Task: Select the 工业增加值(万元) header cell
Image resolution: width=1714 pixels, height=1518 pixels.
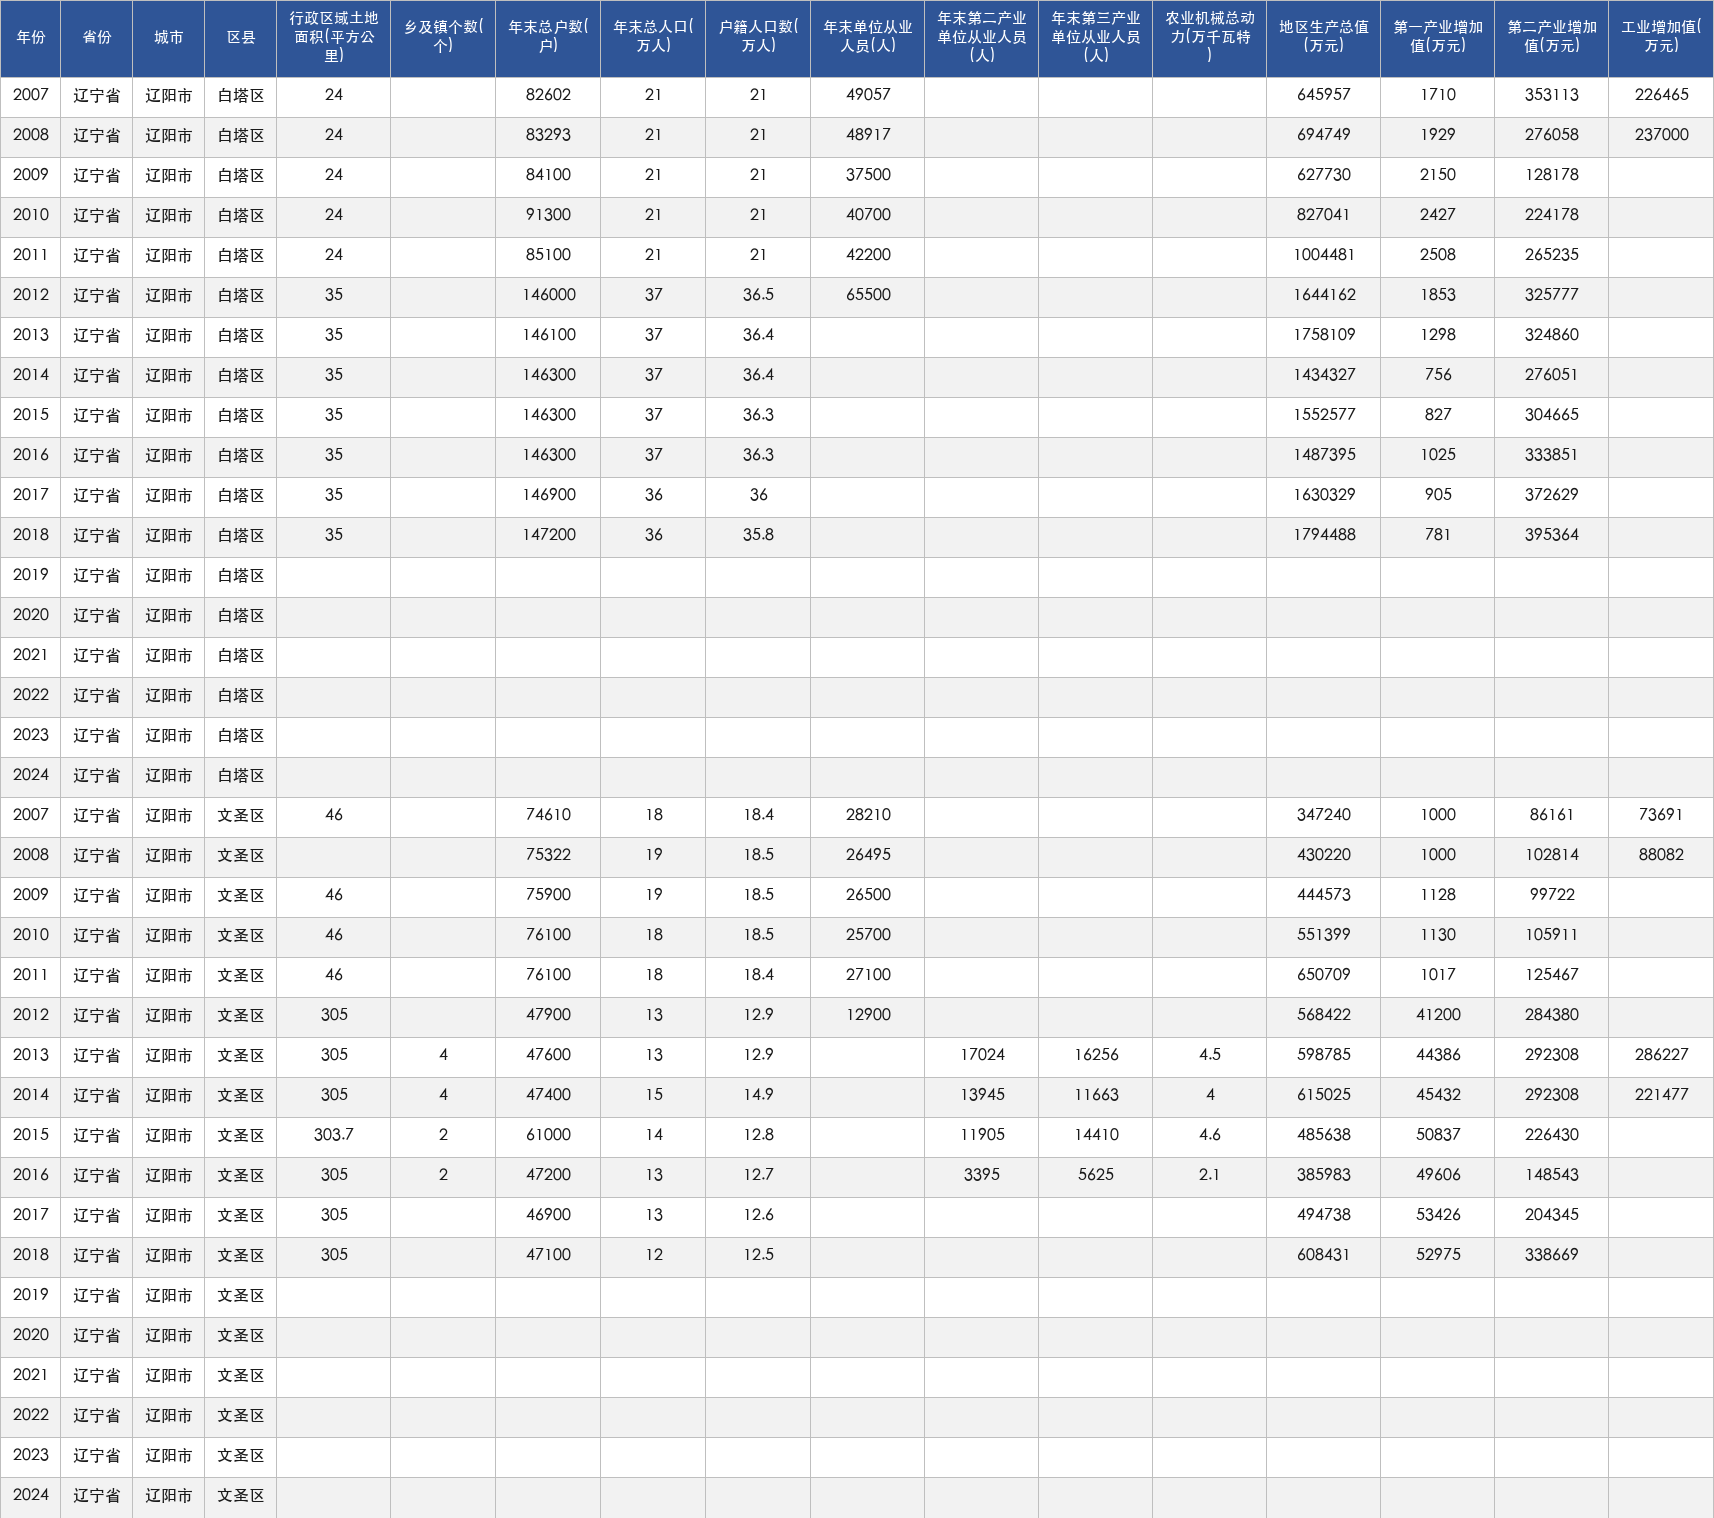Action: (x=1661, y=38)
